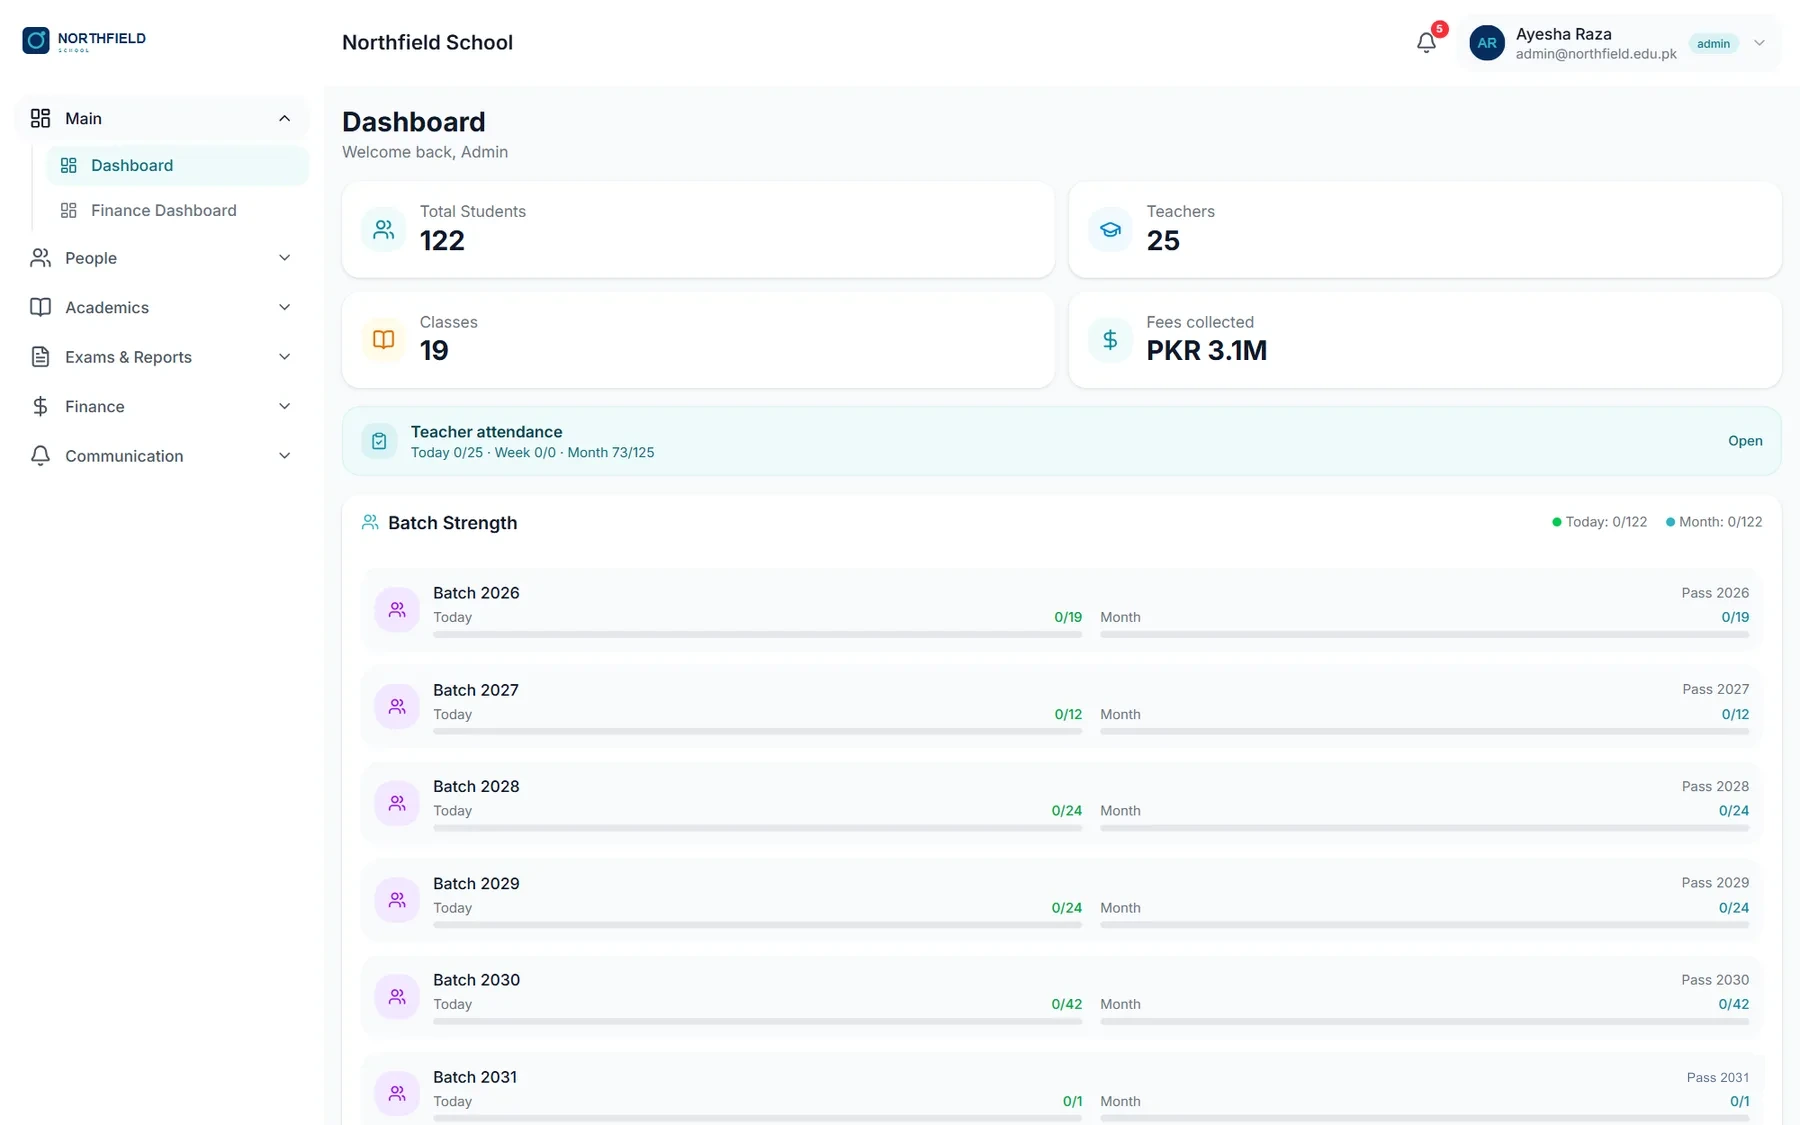Viewport: 1800px width, 1125px height.
Task: Click Month: 0/122 legend
Action: [x=1713, y=522]
